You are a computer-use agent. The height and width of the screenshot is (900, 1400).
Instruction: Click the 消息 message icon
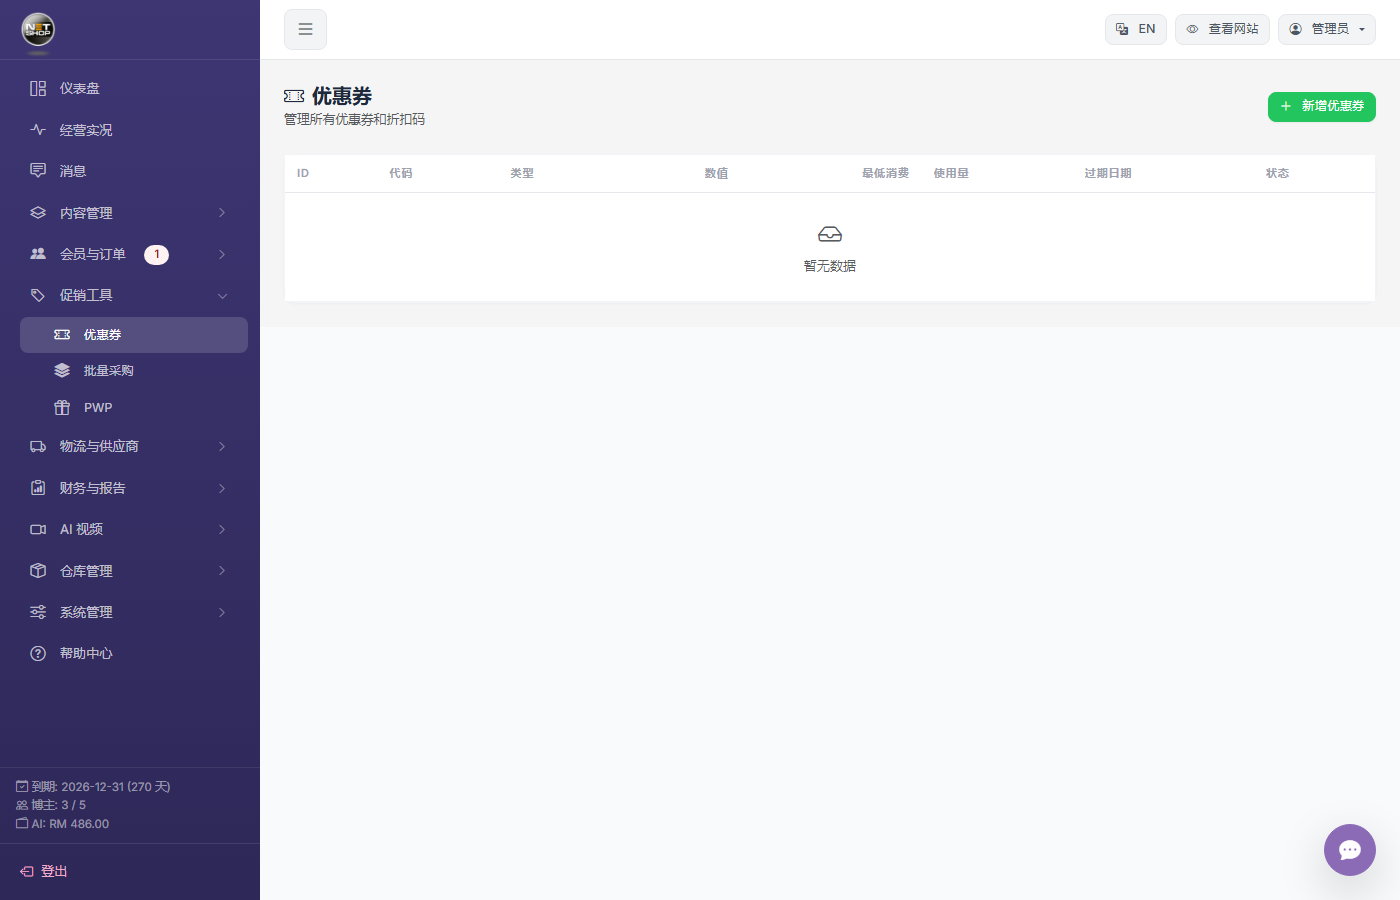point(38,171)
